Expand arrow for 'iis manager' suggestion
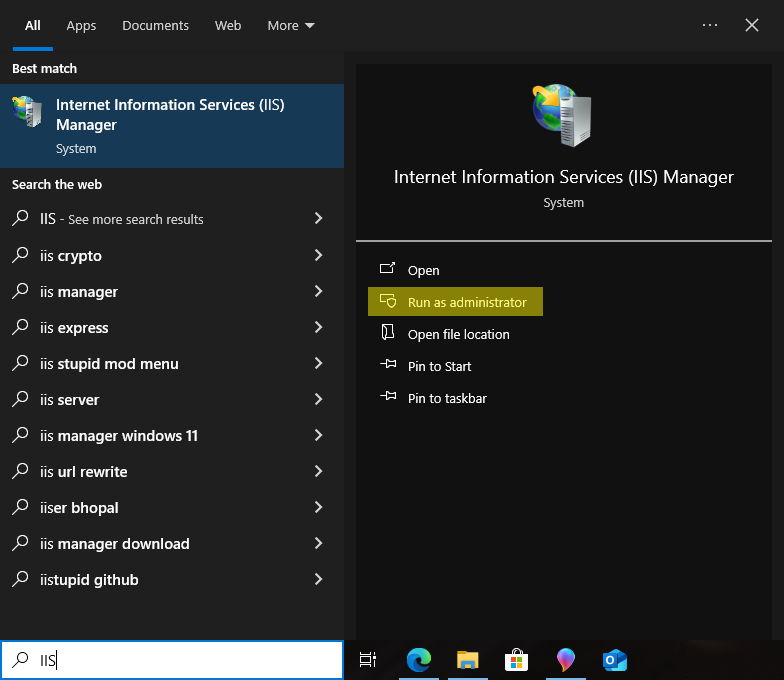The height and width of the screenshot is (680, 784). (x=318, y=291)
